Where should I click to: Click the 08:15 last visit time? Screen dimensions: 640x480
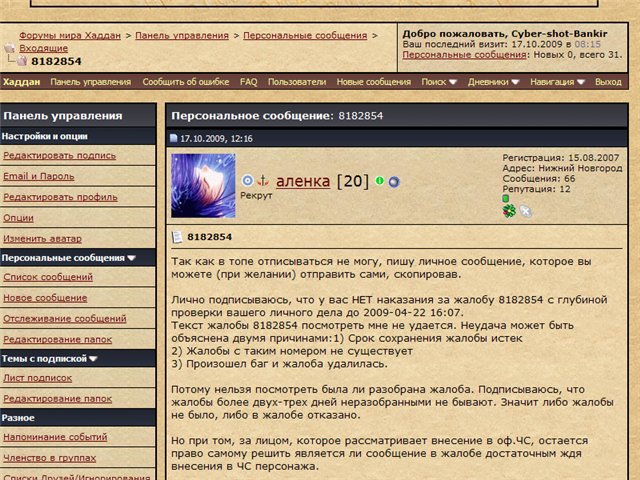point(587,44)
